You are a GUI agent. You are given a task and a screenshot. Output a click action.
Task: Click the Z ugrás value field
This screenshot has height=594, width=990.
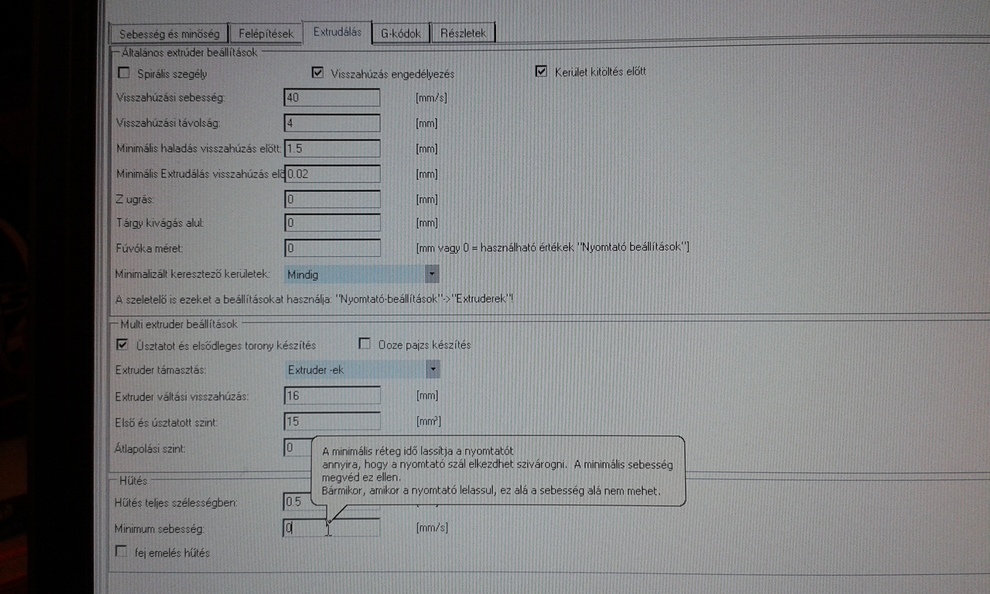(x=332, y=198)
